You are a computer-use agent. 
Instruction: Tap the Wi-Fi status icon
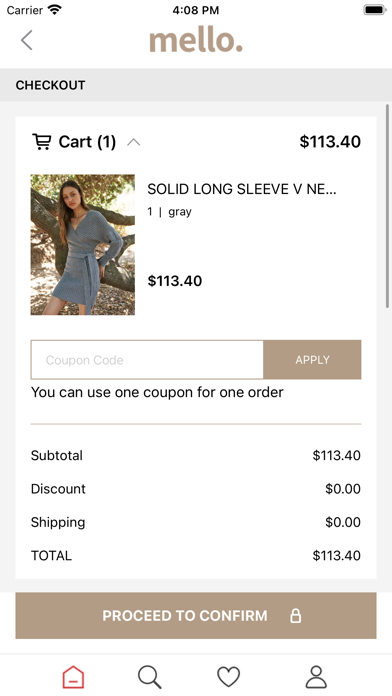tap(55, 10)
